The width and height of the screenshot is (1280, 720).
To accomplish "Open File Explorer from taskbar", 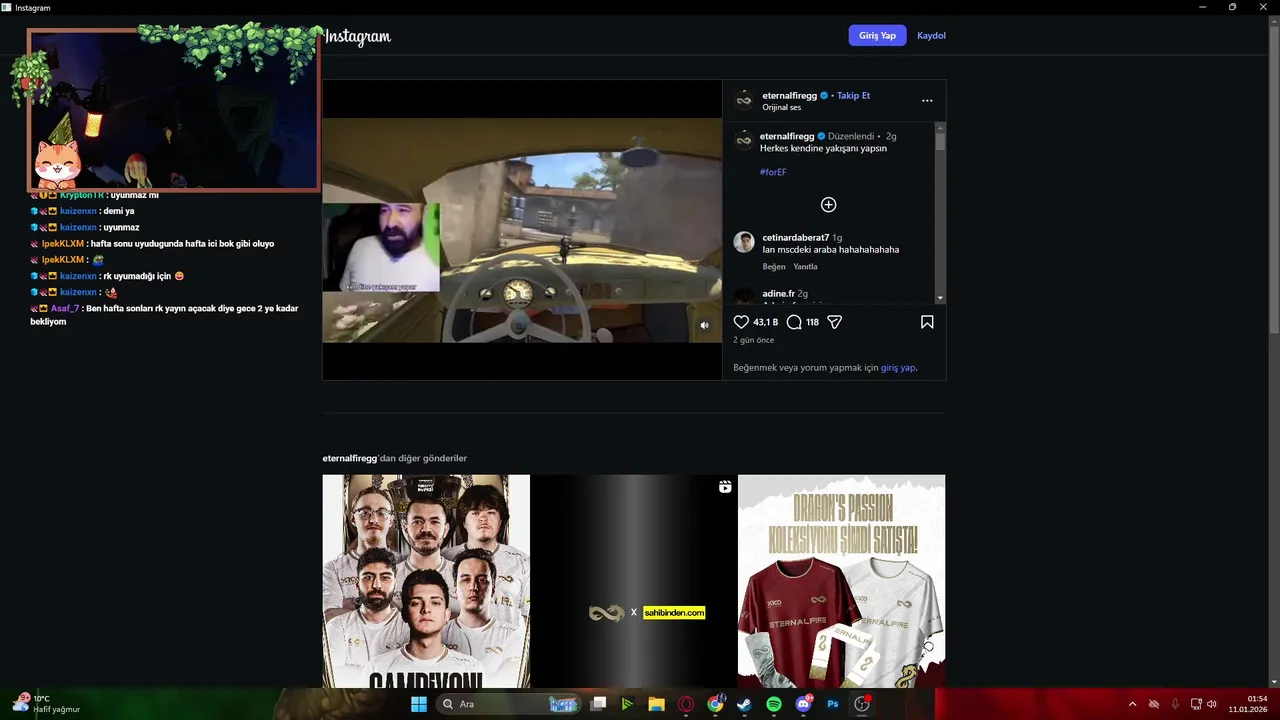I will tap(656, 704).
